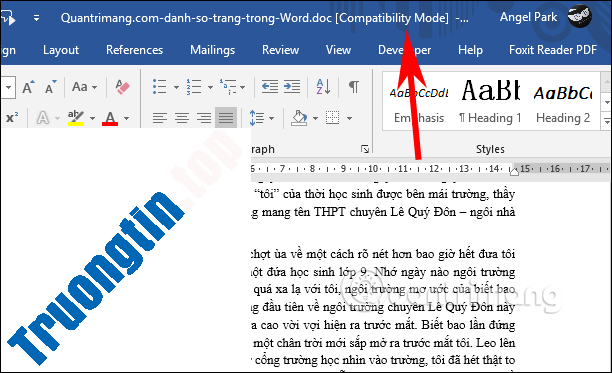Open the Review tab
The image size is (612, 373).
[280, 50]
